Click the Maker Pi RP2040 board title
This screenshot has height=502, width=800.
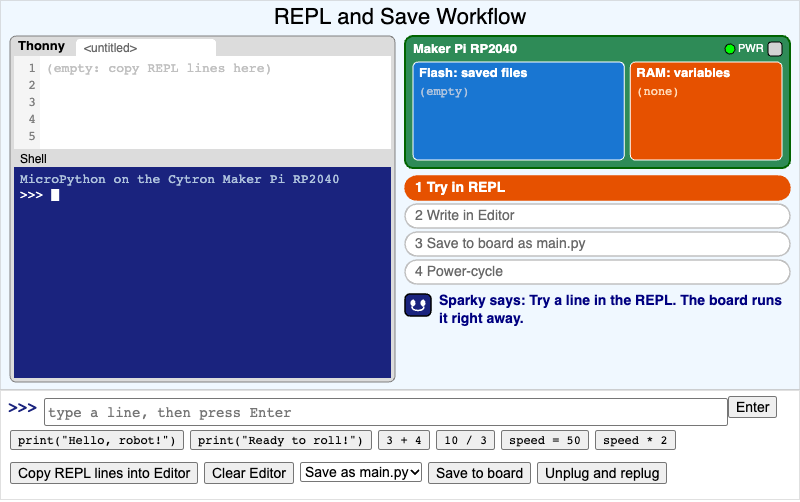point(465,49)
